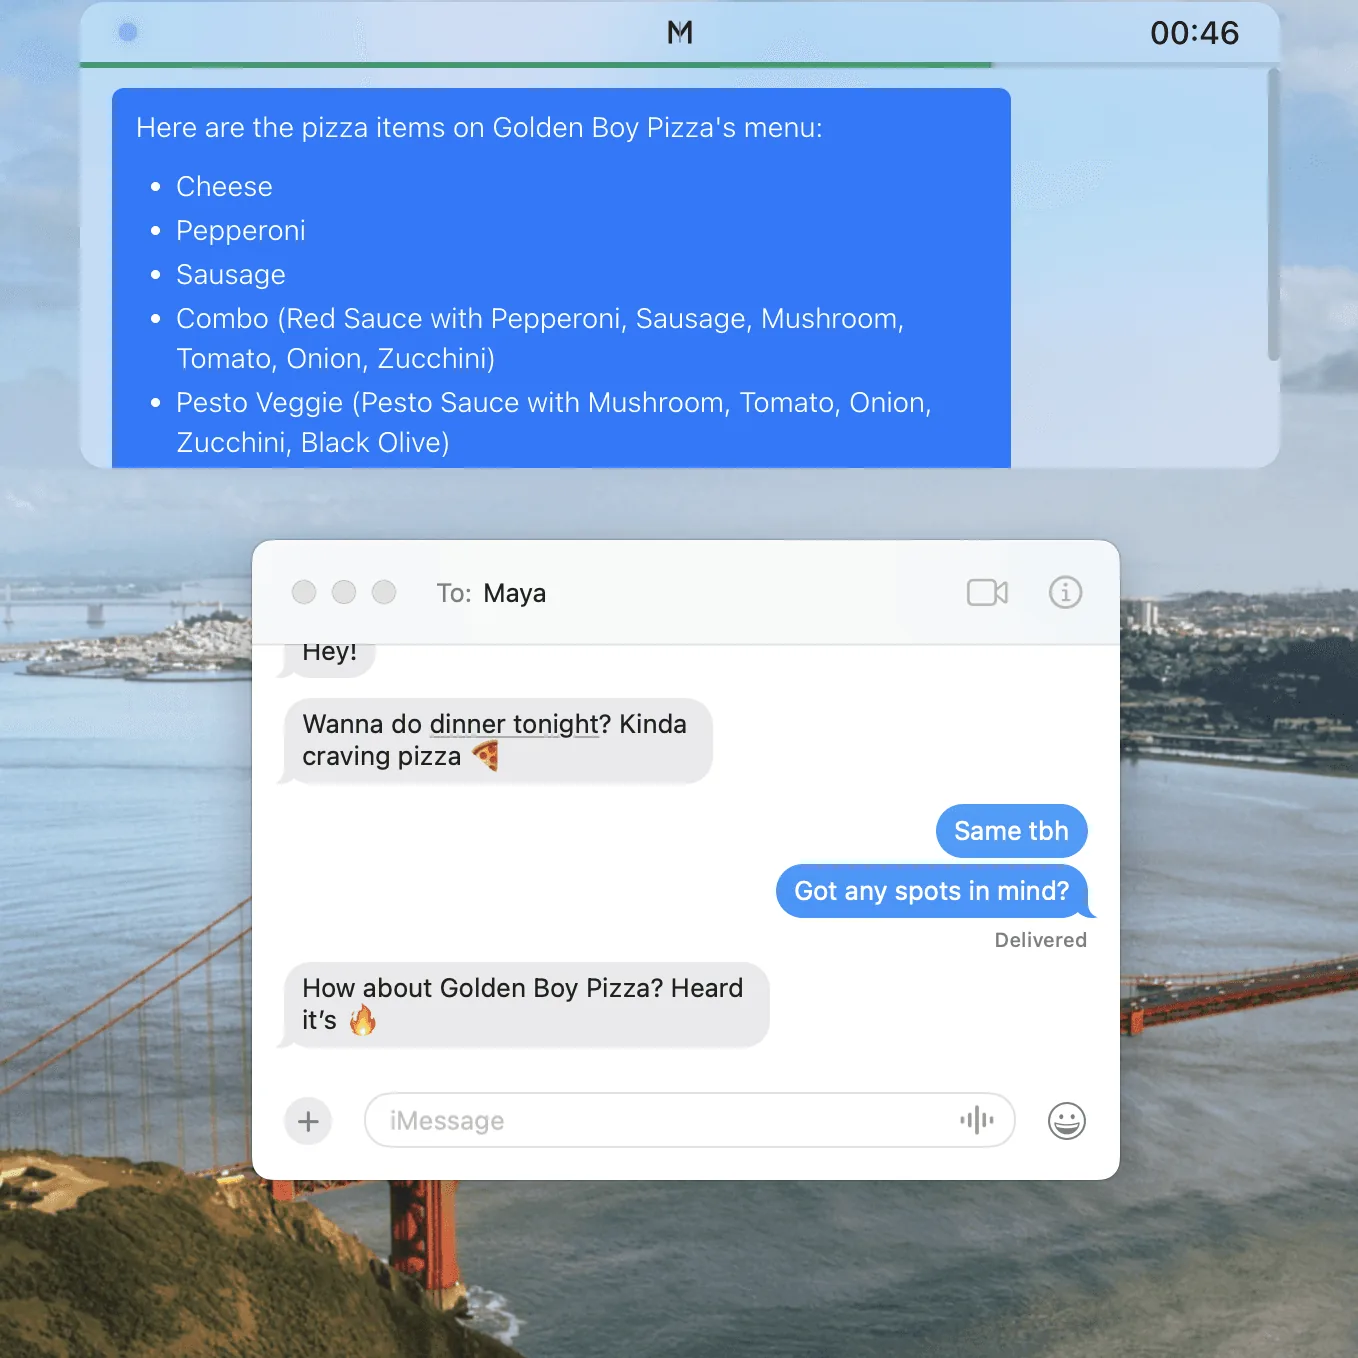Click the Delivered status label
1358x1358 pixels.
click(1040, 940)
